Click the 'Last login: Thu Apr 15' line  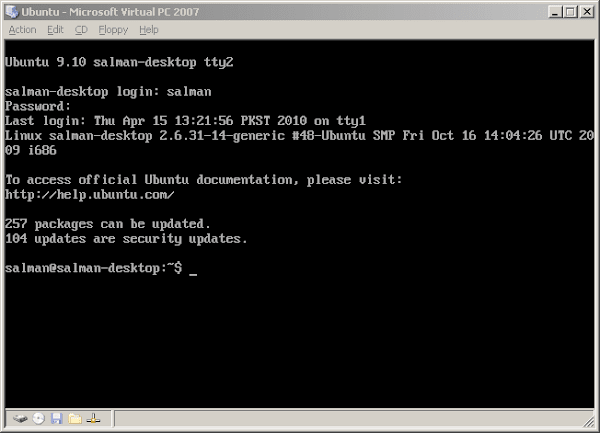pos(185,121)
